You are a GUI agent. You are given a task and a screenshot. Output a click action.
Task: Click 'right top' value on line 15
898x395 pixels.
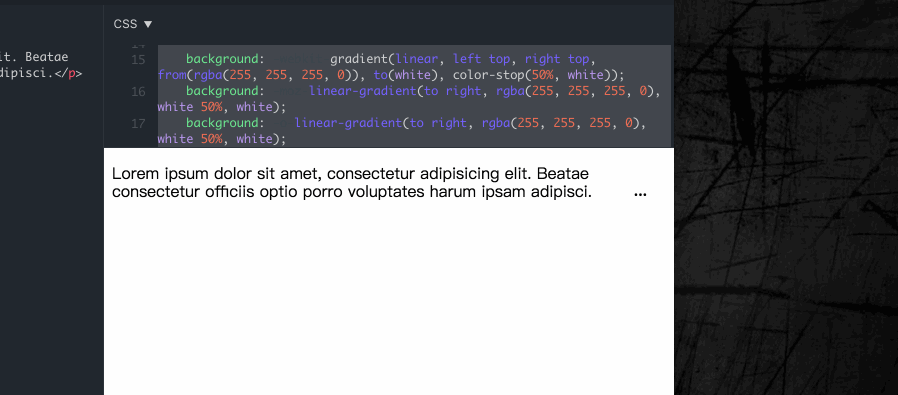pos(557,59)
